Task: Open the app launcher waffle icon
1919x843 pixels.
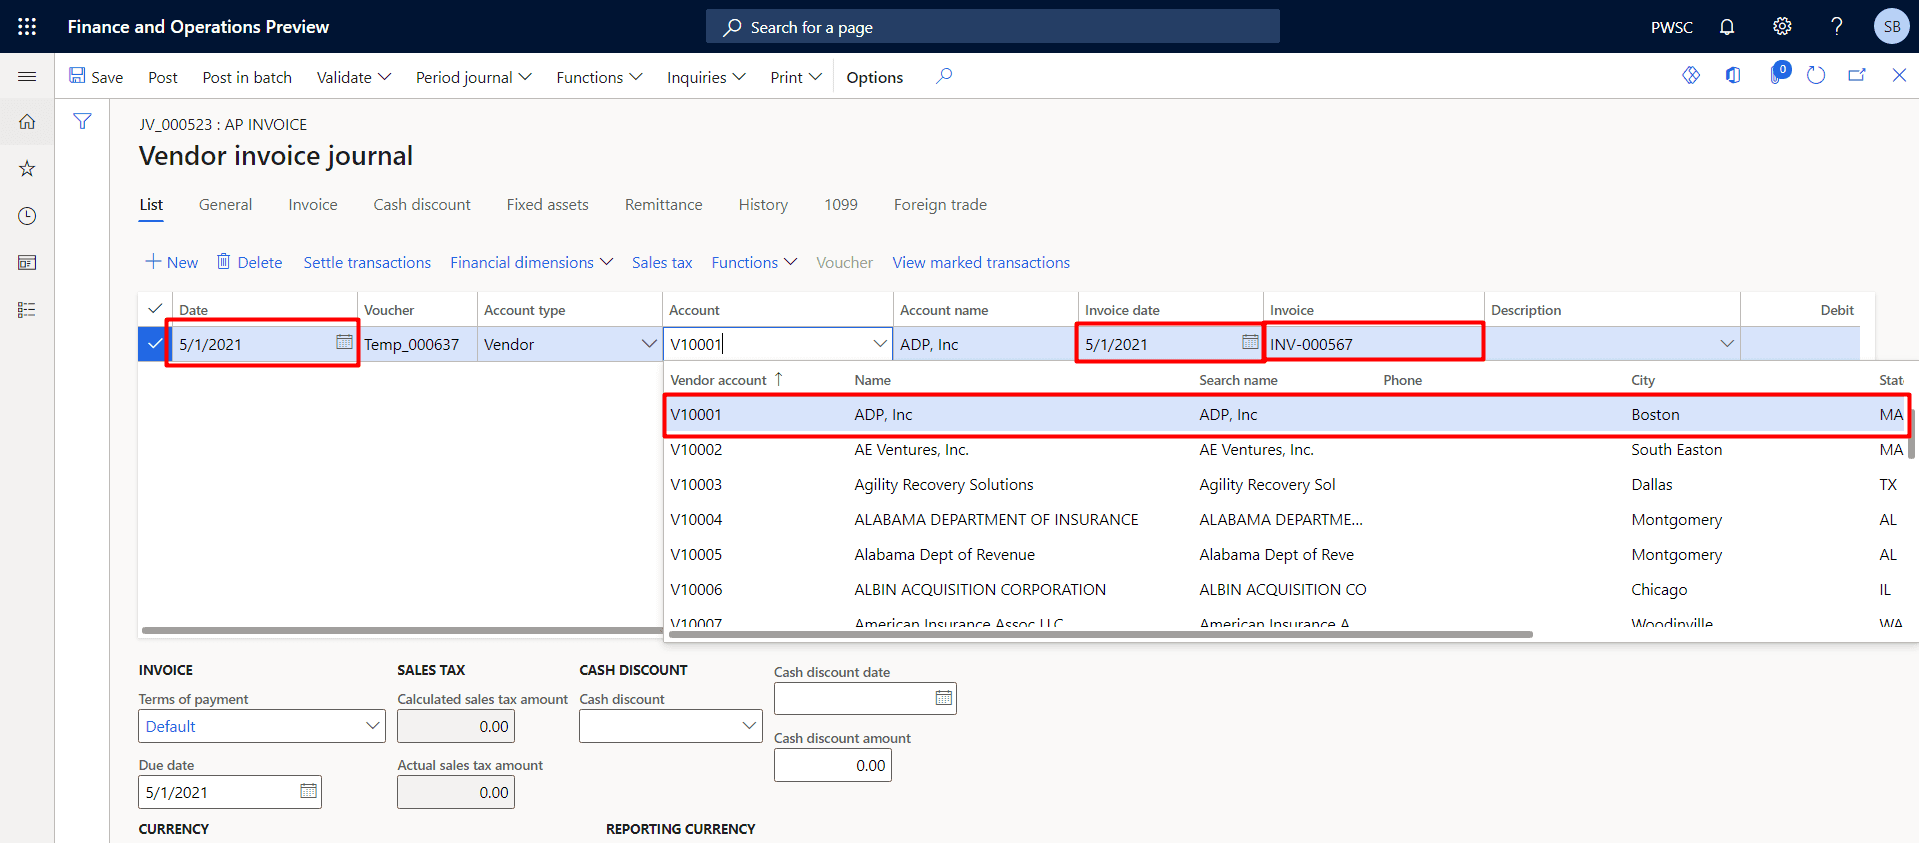Action: pyautogui.click(x=27, y=27)
